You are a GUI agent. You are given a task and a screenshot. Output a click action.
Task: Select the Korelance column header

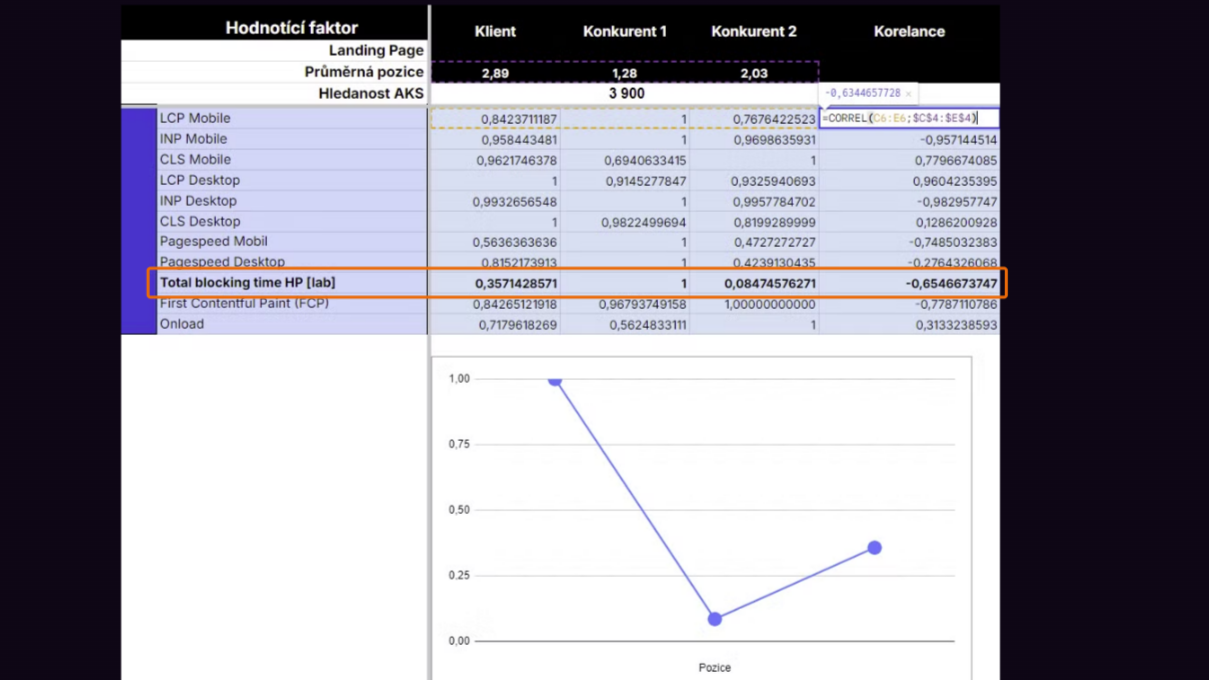coord(909,31)
